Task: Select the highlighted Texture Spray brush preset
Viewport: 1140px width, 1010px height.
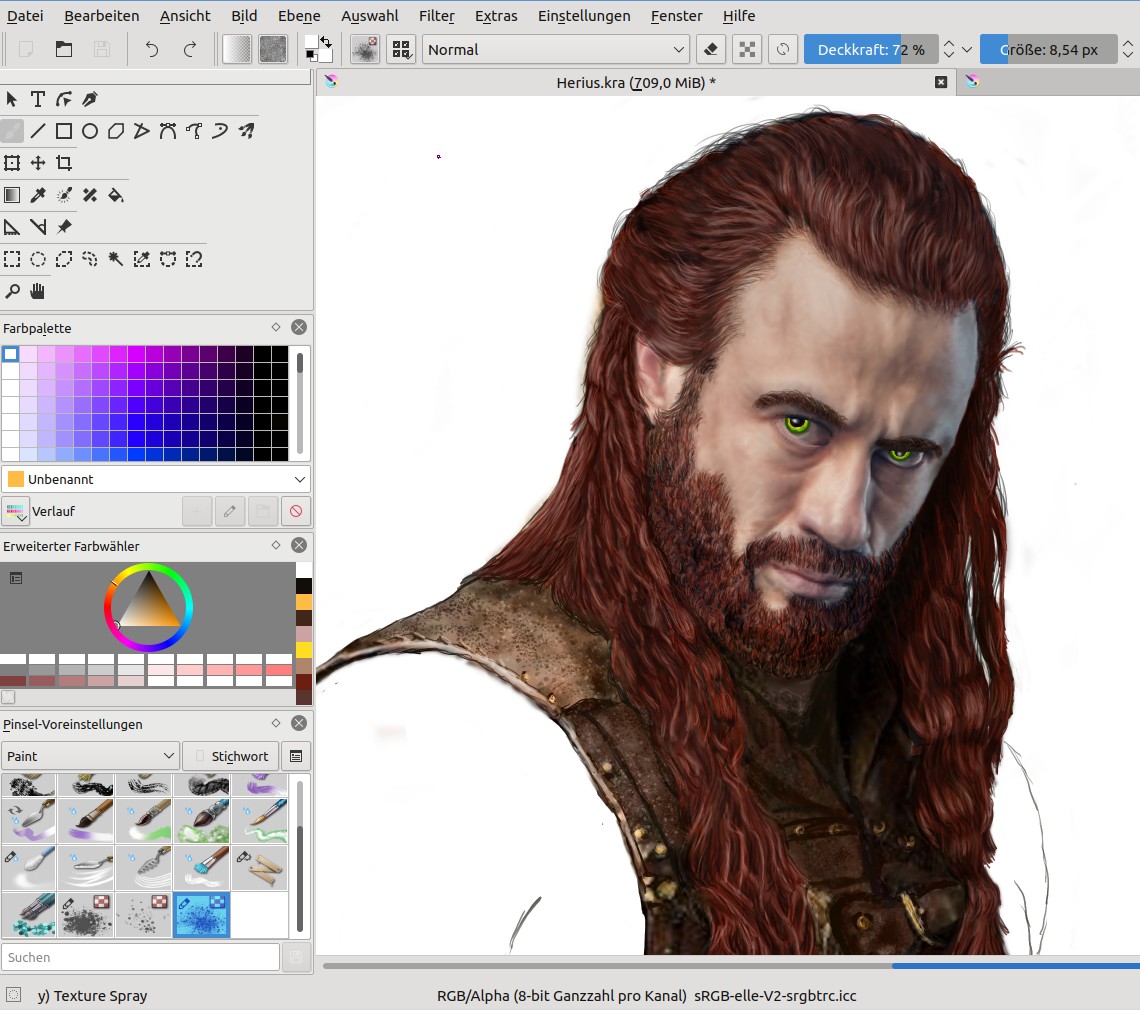Action: click(201, 915)
